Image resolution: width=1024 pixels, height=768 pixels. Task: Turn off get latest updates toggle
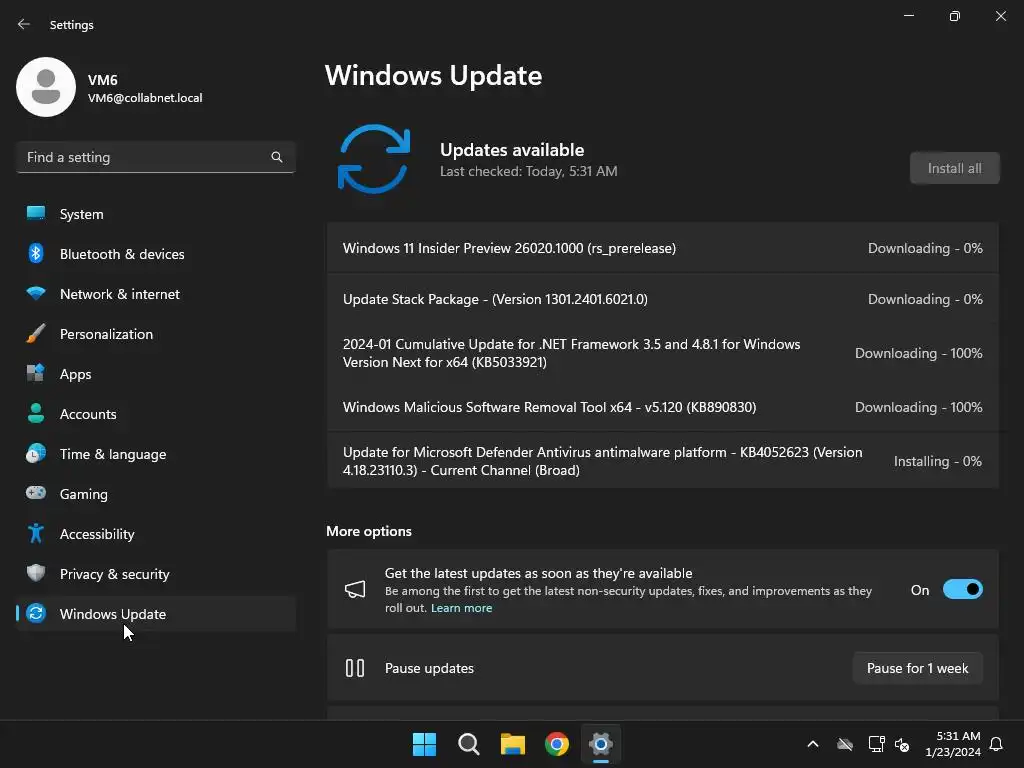(963, 590)
